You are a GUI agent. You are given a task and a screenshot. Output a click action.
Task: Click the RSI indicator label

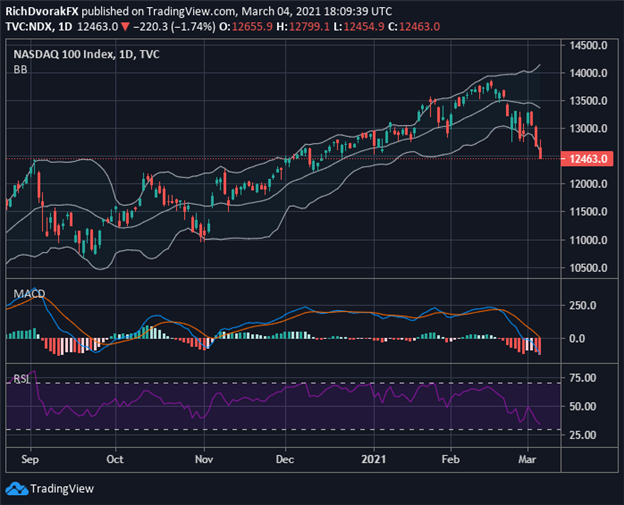21,378
